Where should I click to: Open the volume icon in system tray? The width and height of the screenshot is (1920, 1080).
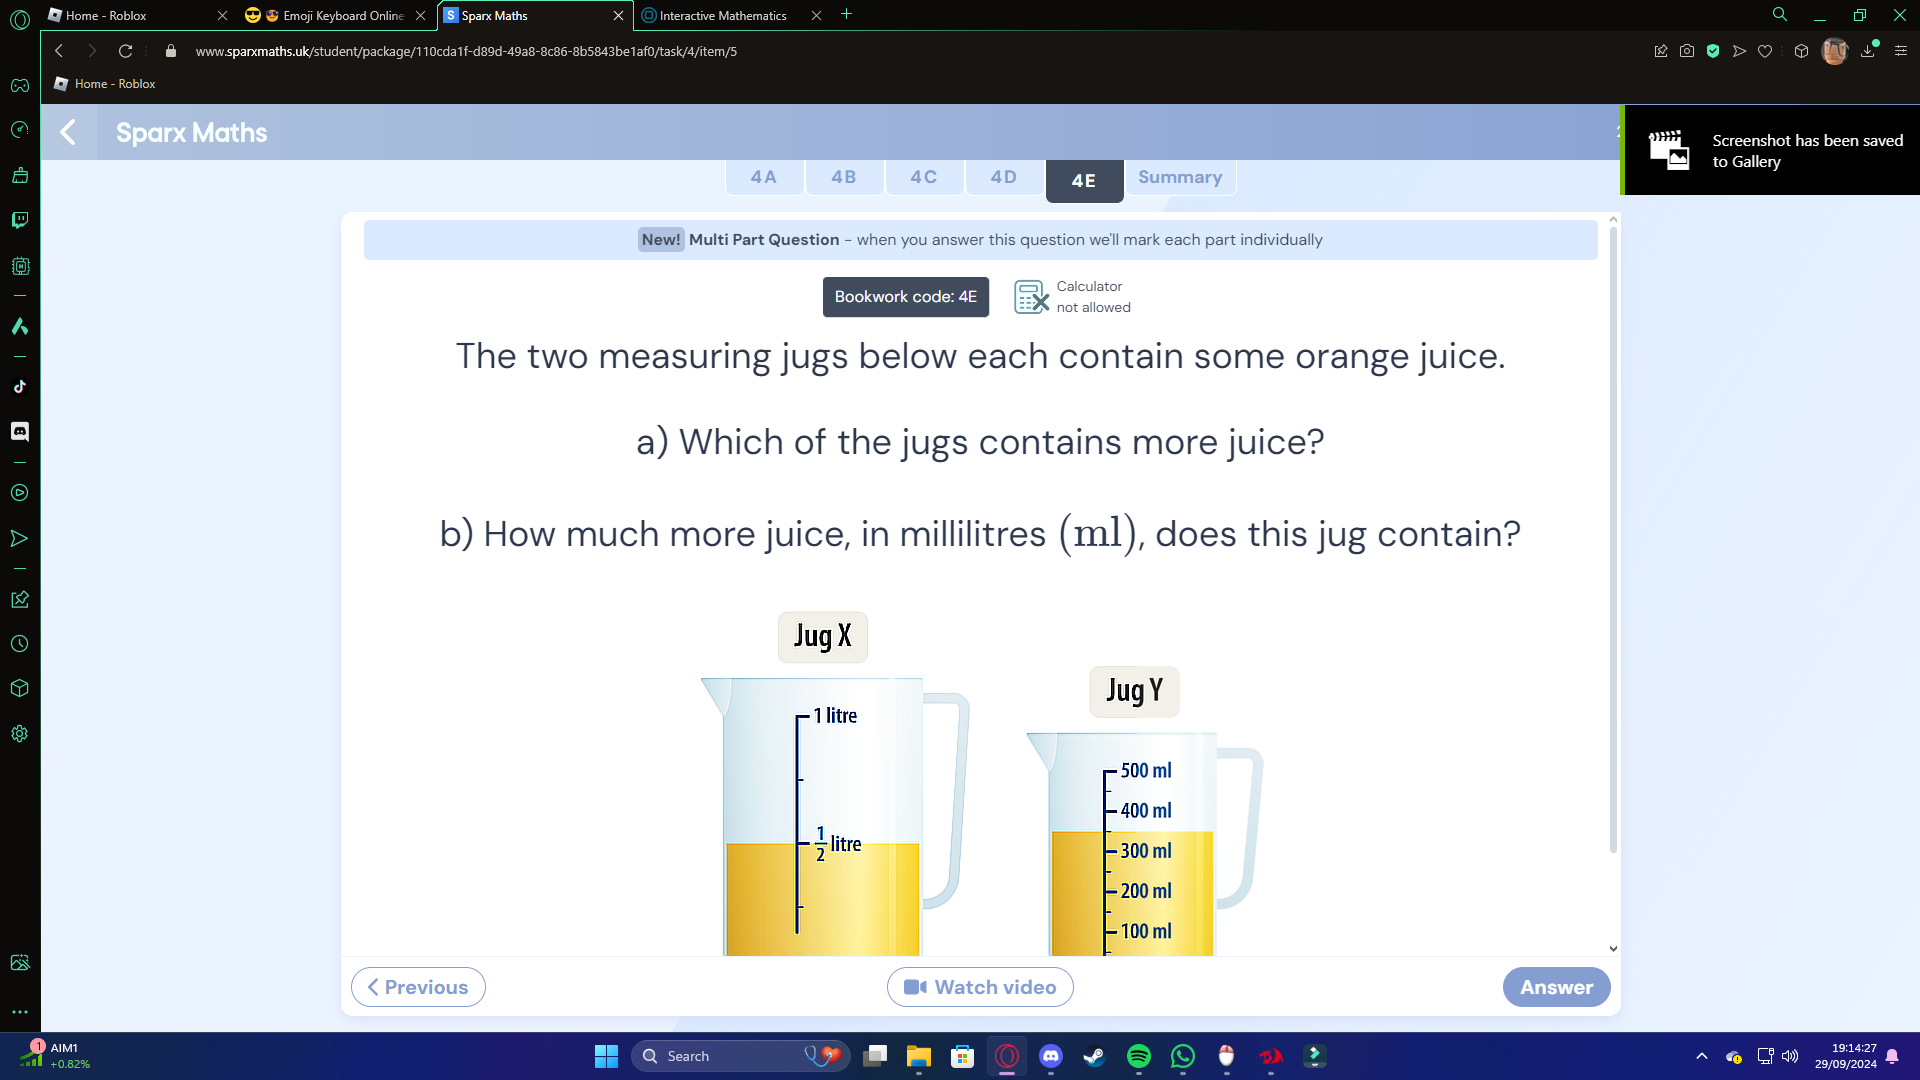1790,1056
